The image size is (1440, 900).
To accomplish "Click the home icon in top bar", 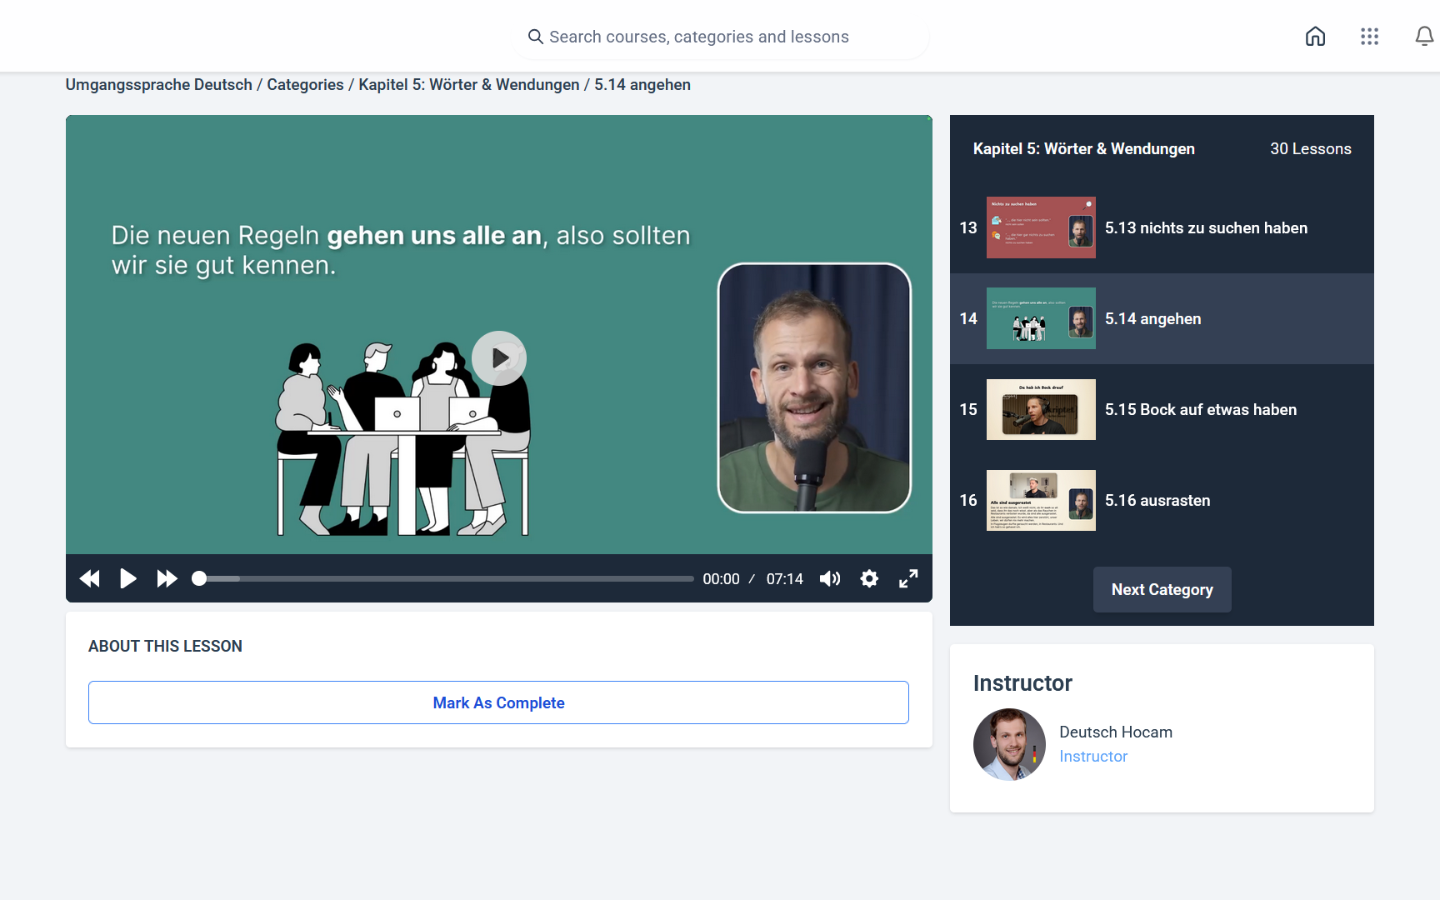I will tap(1315, 37).
